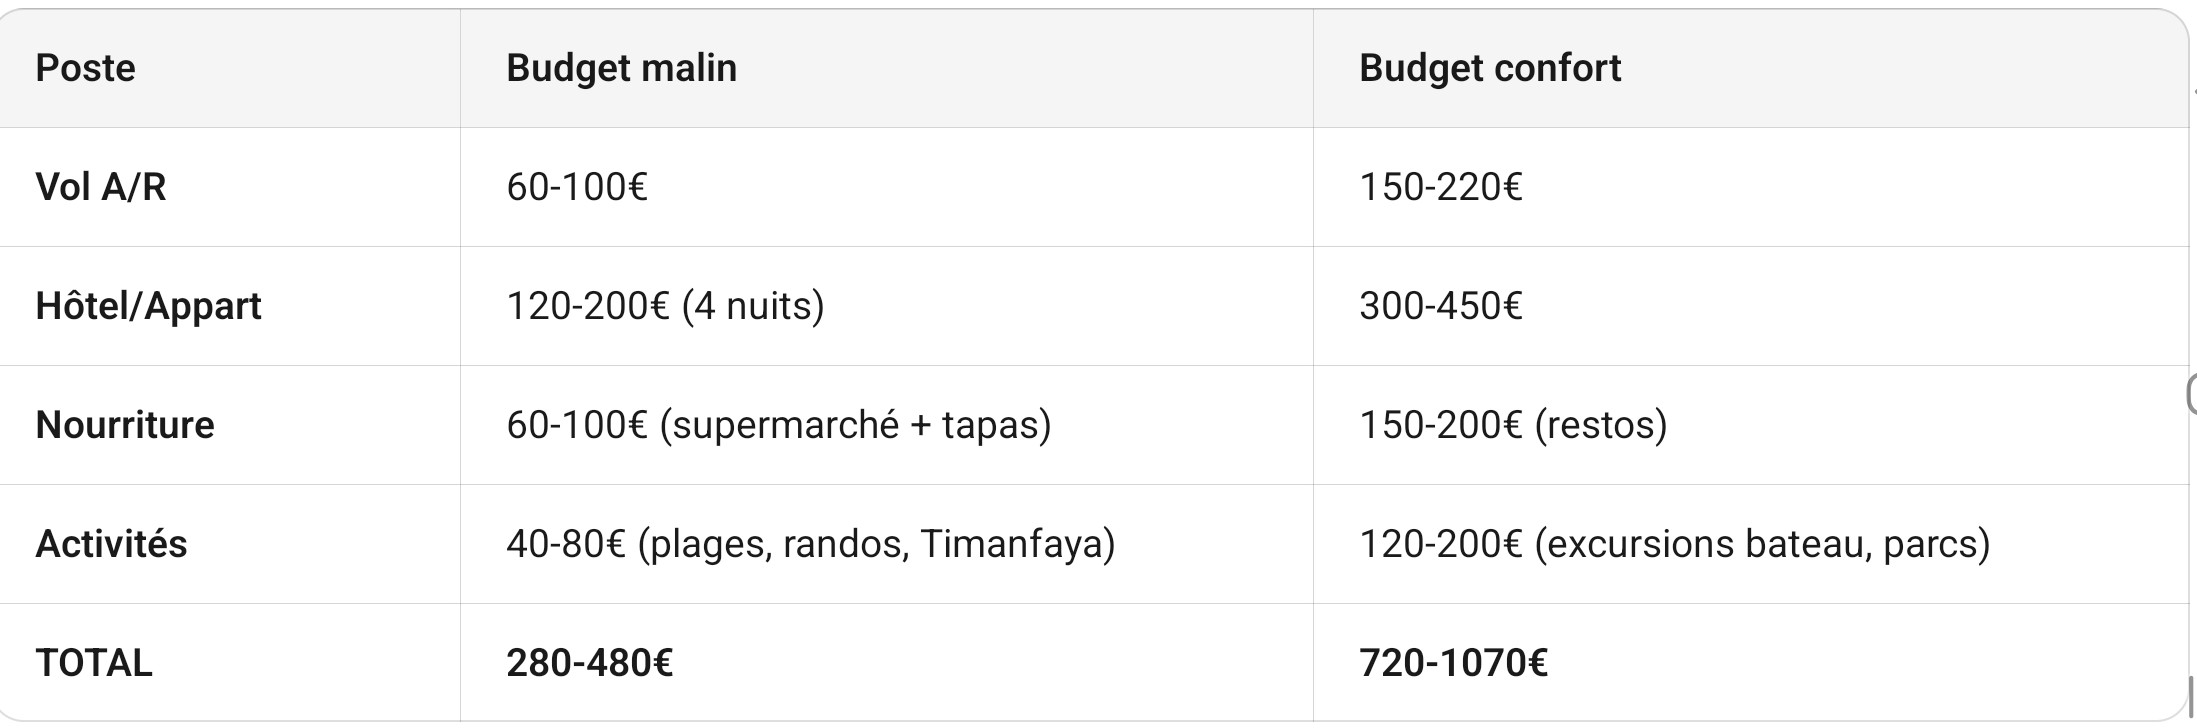Click the "120-200€ (4 nuits)" cell
This screenshot has height=728, width=2197.
pyautogui.click(x=665, y=306)
